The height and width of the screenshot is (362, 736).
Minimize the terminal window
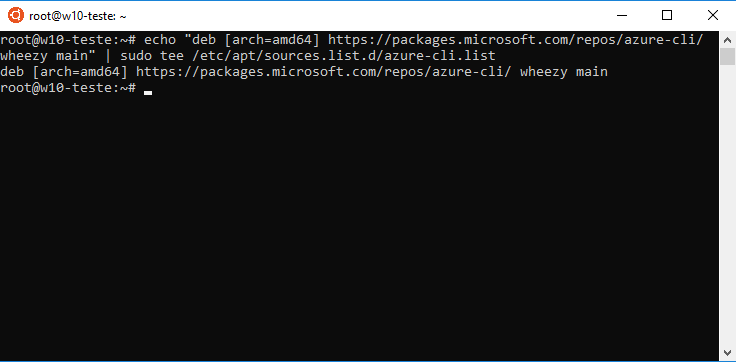tap(621, 15)
